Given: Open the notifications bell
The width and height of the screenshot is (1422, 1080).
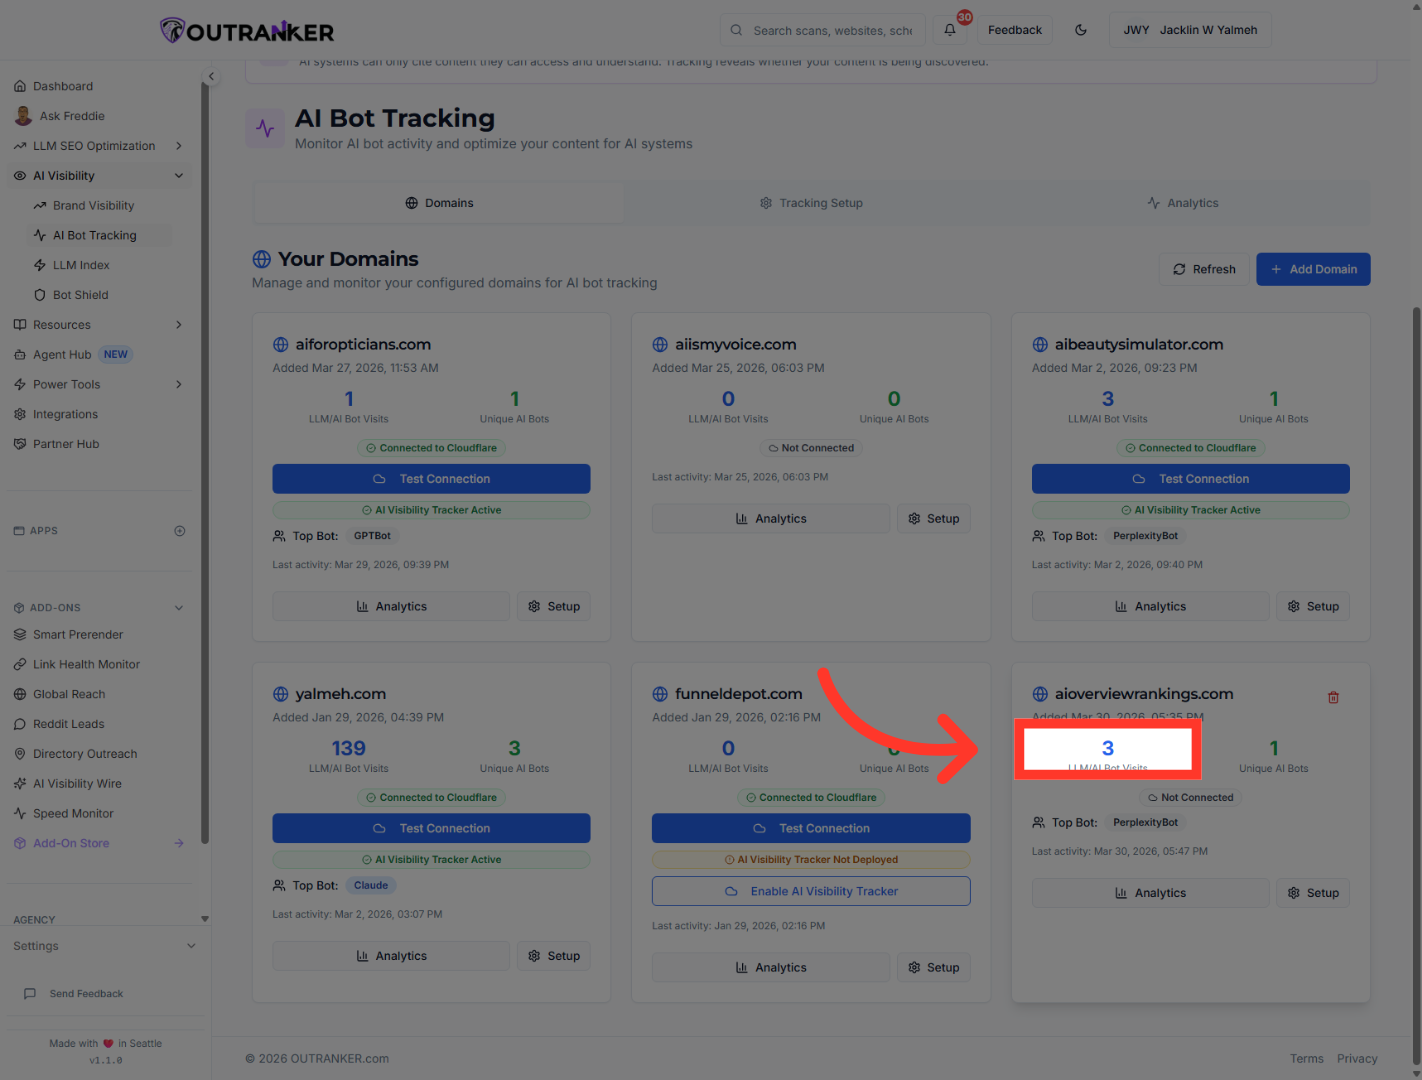Looking at the screenshot, I should pyautogui.click(x=950, y=30).
